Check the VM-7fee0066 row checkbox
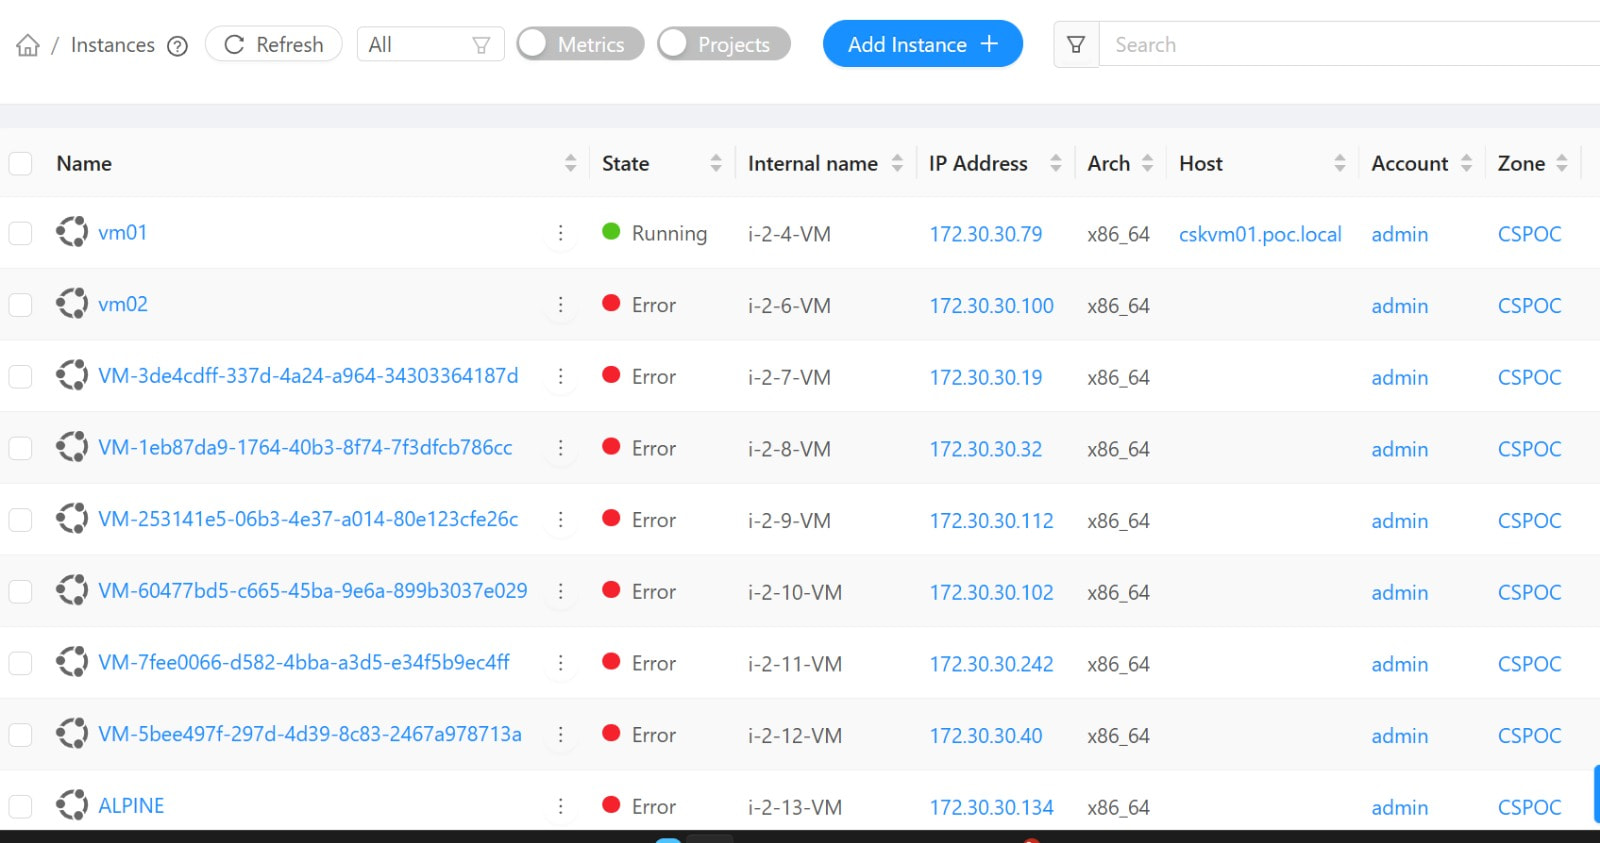The width and height of the screenshot is (1600, 843). coord(20,663)
